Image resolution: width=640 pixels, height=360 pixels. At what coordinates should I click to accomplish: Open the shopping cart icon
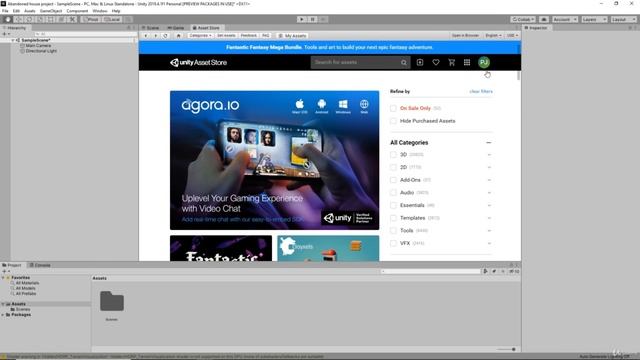coord(451,62)
